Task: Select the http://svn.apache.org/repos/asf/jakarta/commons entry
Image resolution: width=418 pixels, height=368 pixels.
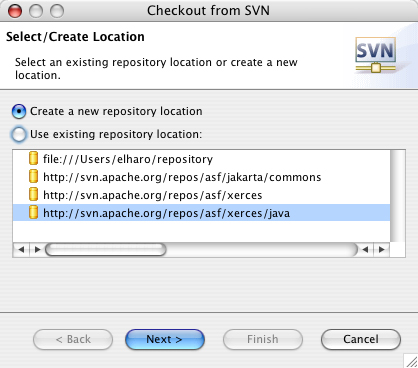Action: click(x=201, y=177)
